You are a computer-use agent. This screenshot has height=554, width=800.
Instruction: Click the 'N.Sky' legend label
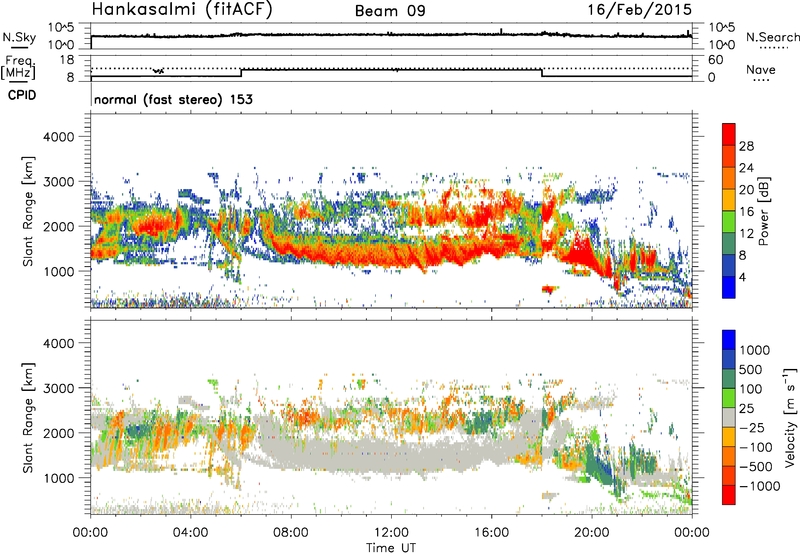pos(19,37)
